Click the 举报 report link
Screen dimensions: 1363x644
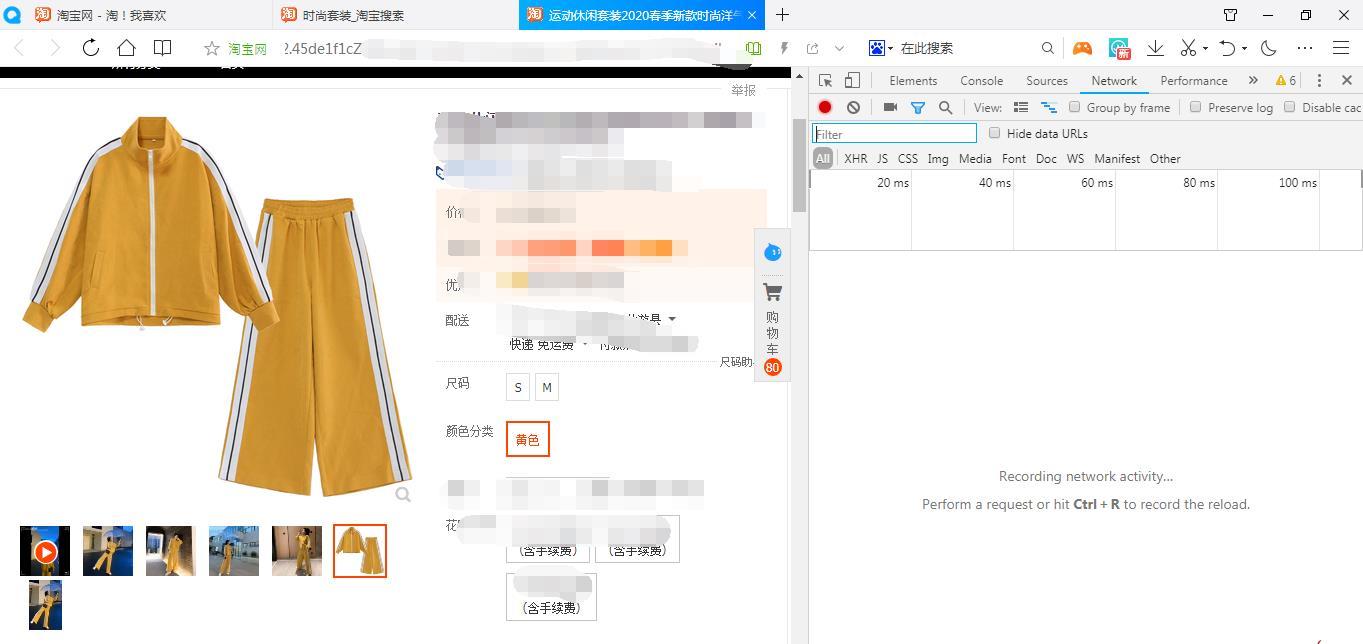click(x=743, y=90)
